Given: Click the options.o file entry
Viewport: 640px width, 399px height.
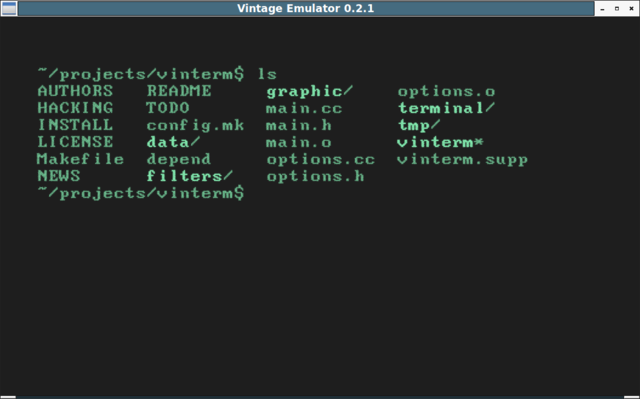Looking at the screenshot, I should (x=447, y=92).
